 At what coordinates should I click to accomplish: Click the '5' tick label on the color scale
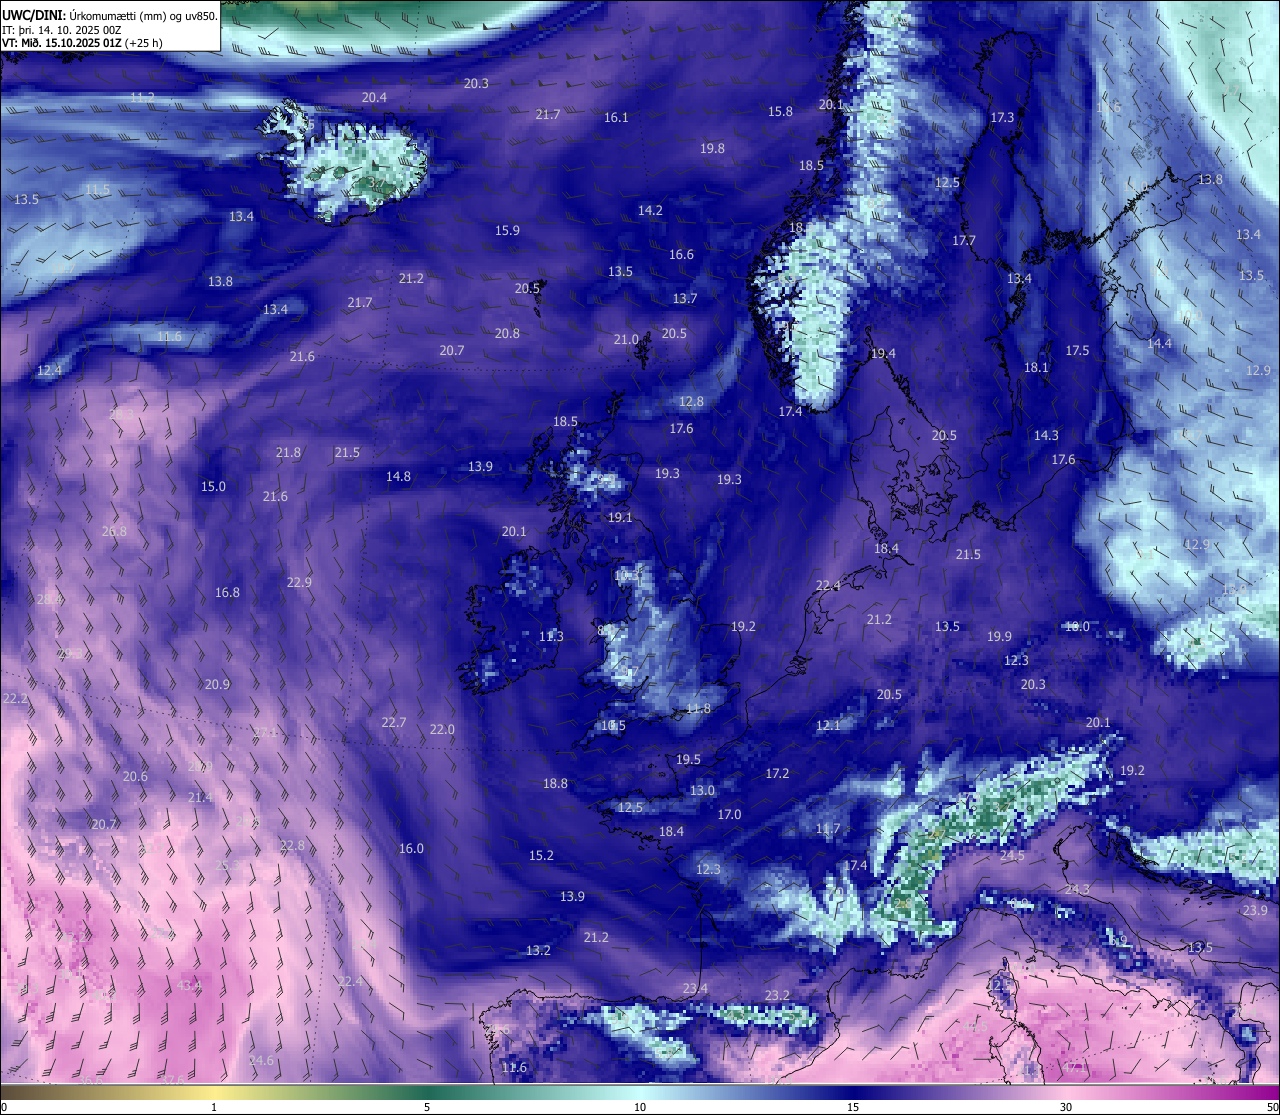click(x=427, y=1107)
